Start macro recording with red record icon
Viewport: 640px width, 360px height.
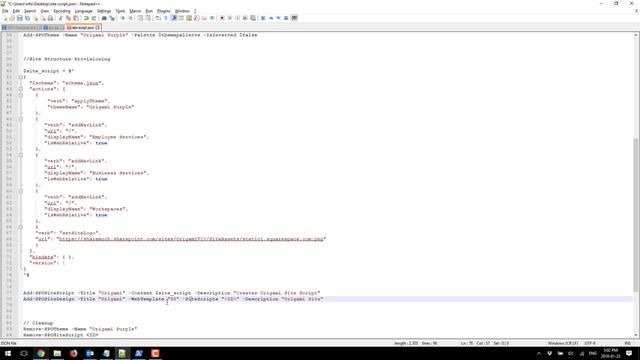pos(222,18)
